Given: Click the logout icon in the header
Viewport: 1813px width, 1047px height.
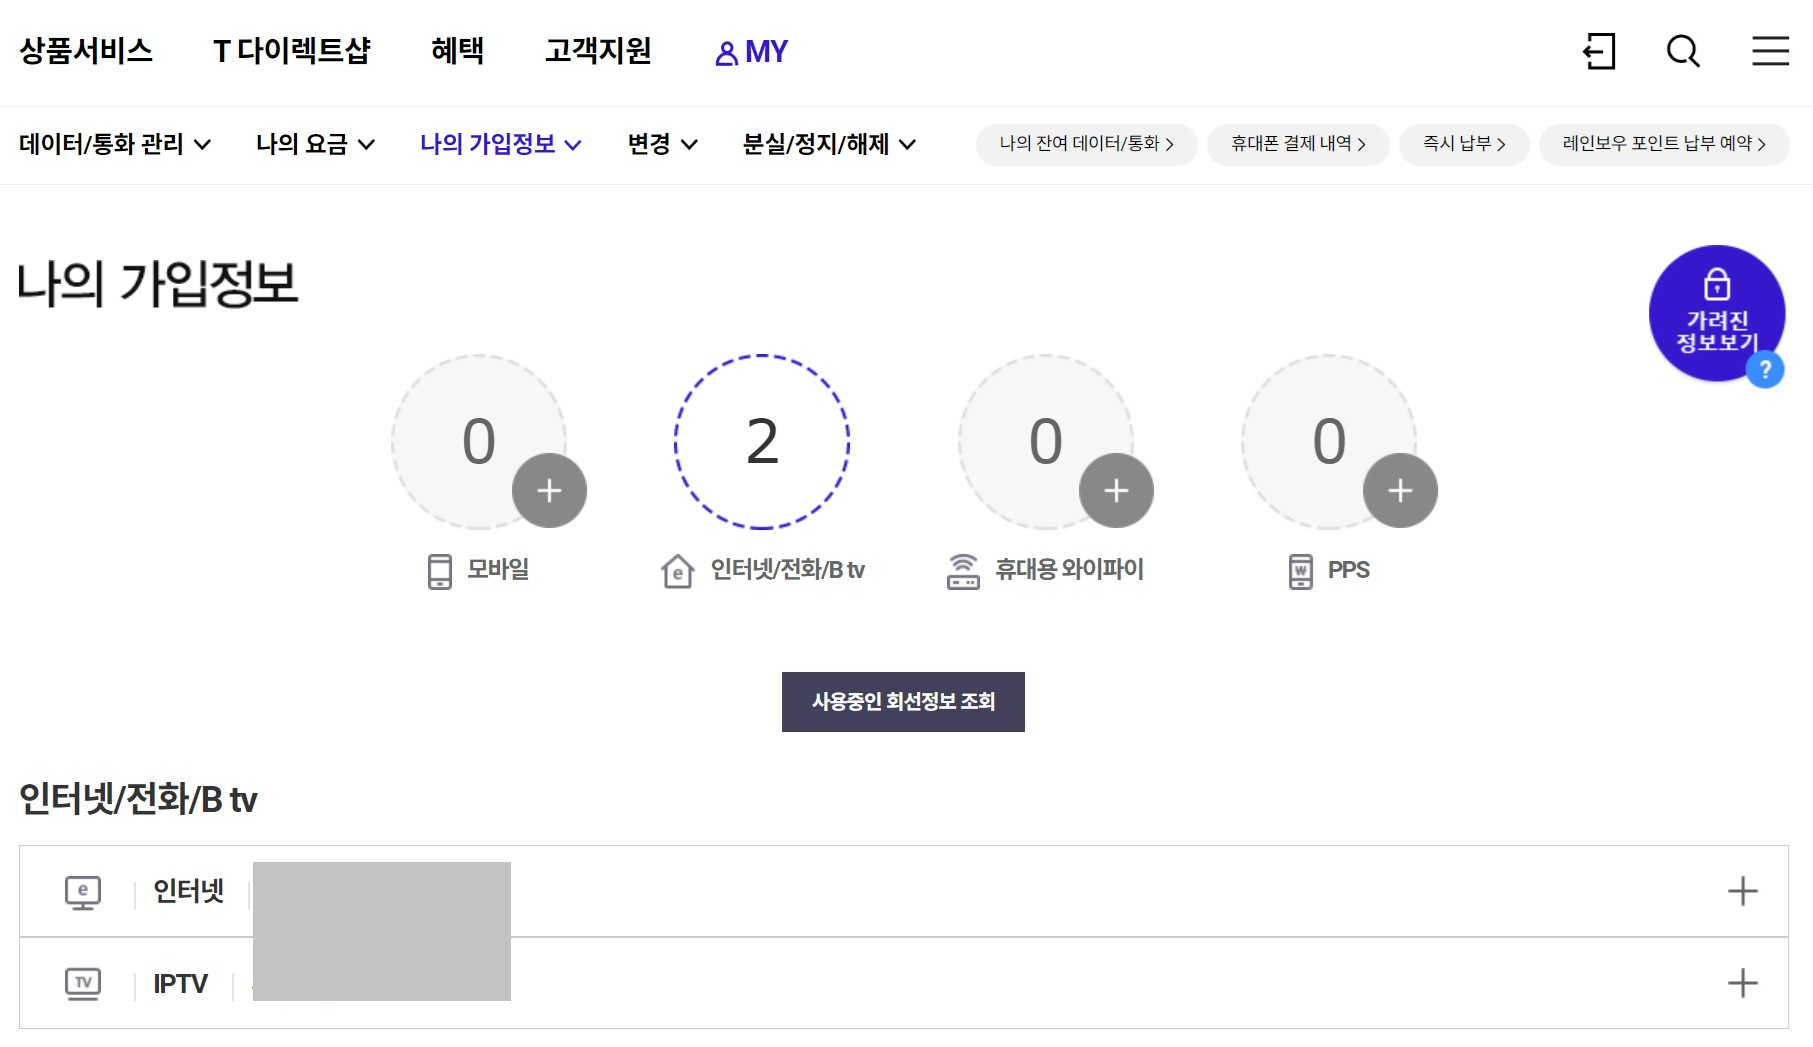Looking at the screenshot, I should (1599, 51).
